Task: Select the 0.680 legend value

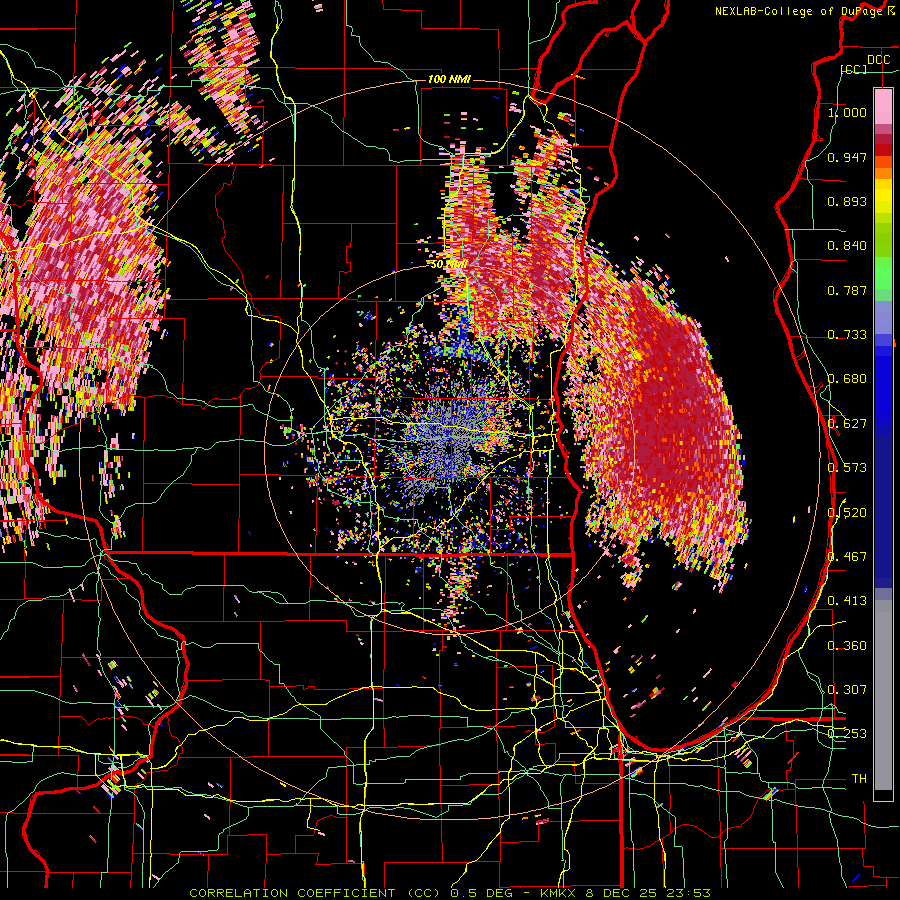Action: click(x=847, y=379)
